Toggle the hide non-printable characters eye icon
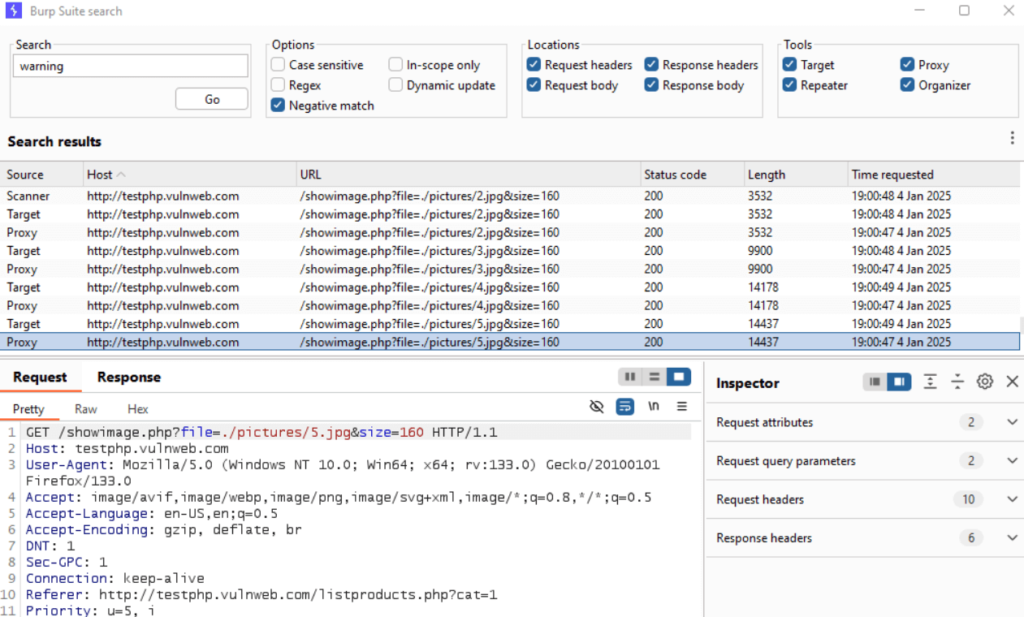The image size is (1024, 617). pos(596,407)
